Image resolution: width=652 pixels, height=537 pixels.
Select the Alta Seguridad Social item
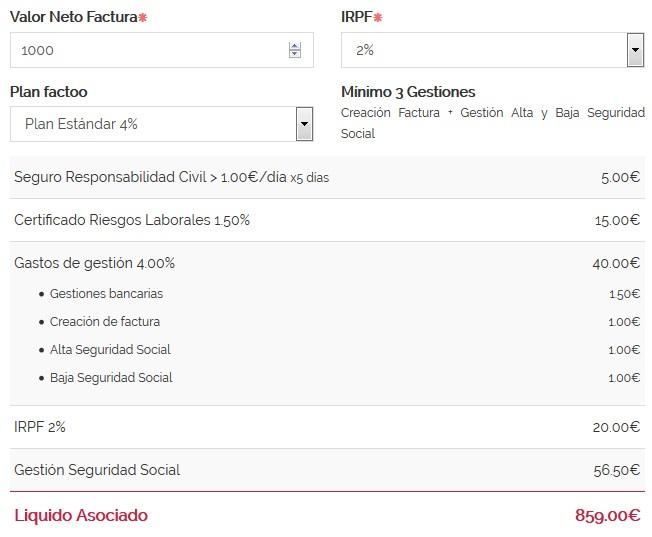(110, 350)
